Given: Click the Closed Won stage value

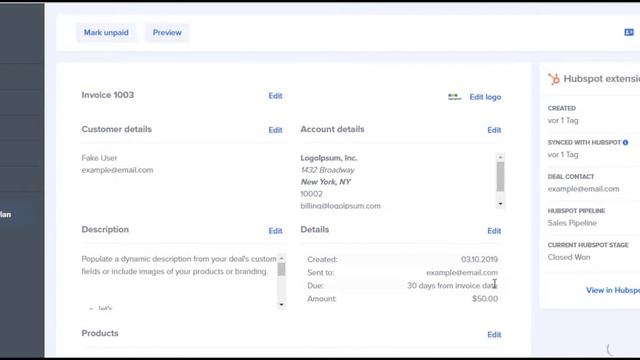Looking at the screenshot, I should click(569, 258).
